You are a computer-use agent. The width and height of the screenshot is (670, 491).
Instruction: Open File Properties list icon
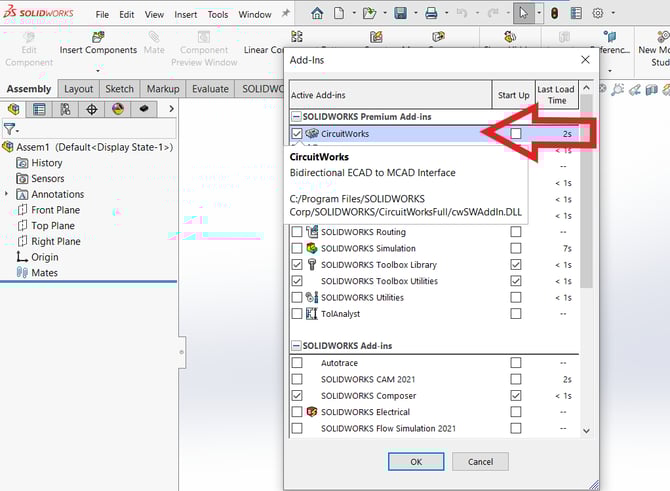[x=576, y=14]
